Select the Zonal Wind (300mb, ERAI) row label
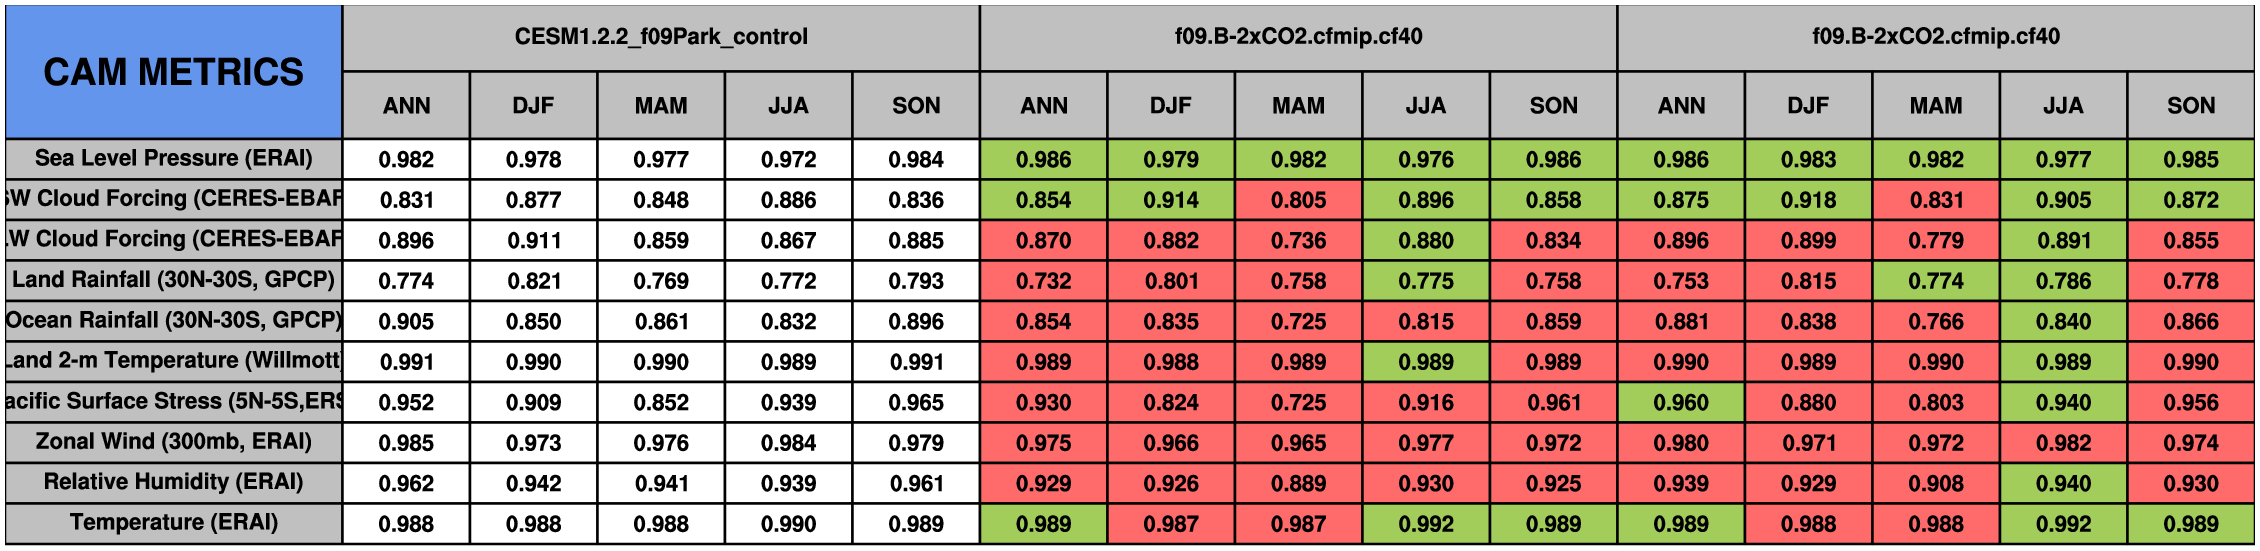The height and width of the screenshot is (551, 2260). (173, 442)
